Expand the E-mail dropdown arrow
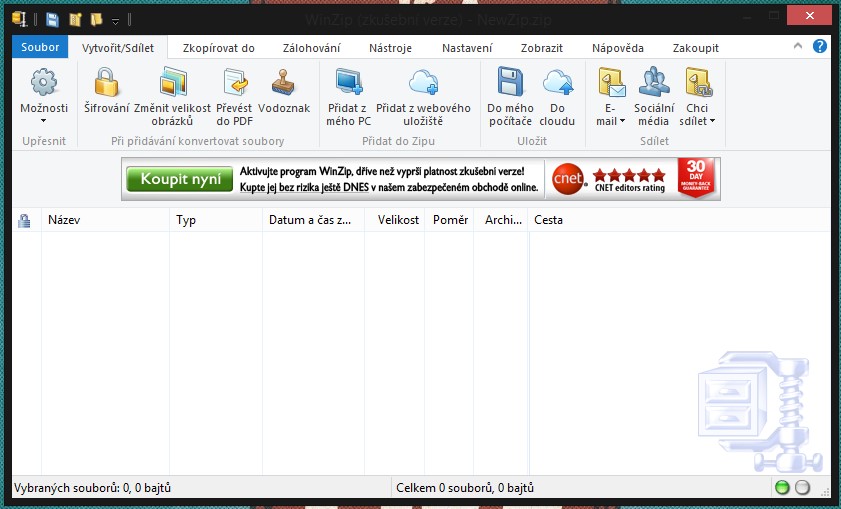The image size is (841, 509). tap(622, 121)
